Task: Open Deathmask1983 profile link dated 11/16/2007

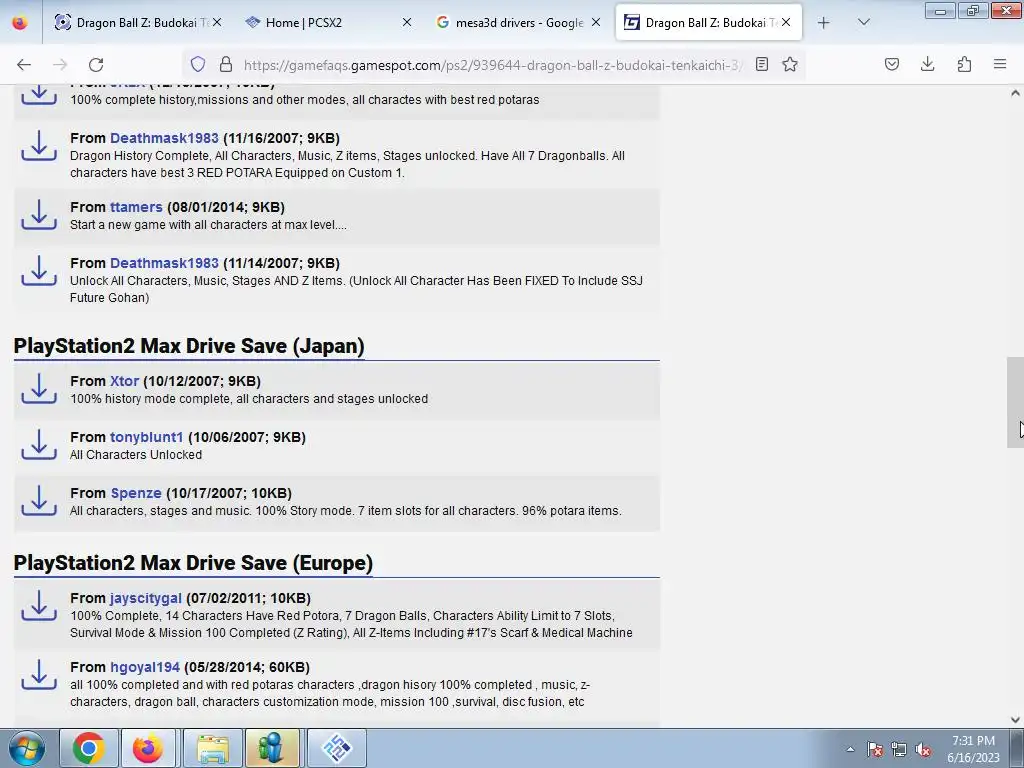Action: [x=164, y=138]
